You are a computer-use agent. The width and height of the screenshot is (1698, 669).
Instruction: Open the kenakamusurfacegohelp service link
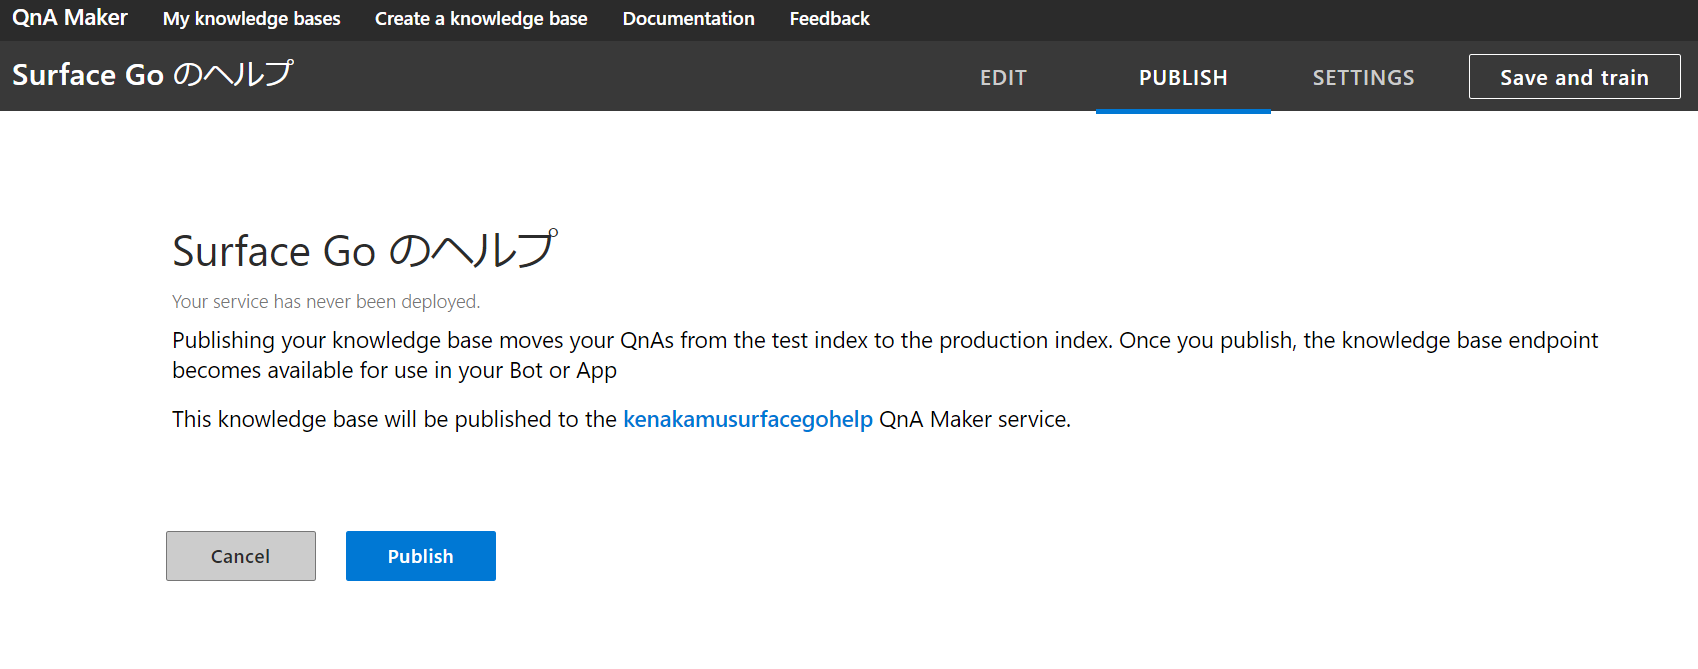[x=748, y=419]
